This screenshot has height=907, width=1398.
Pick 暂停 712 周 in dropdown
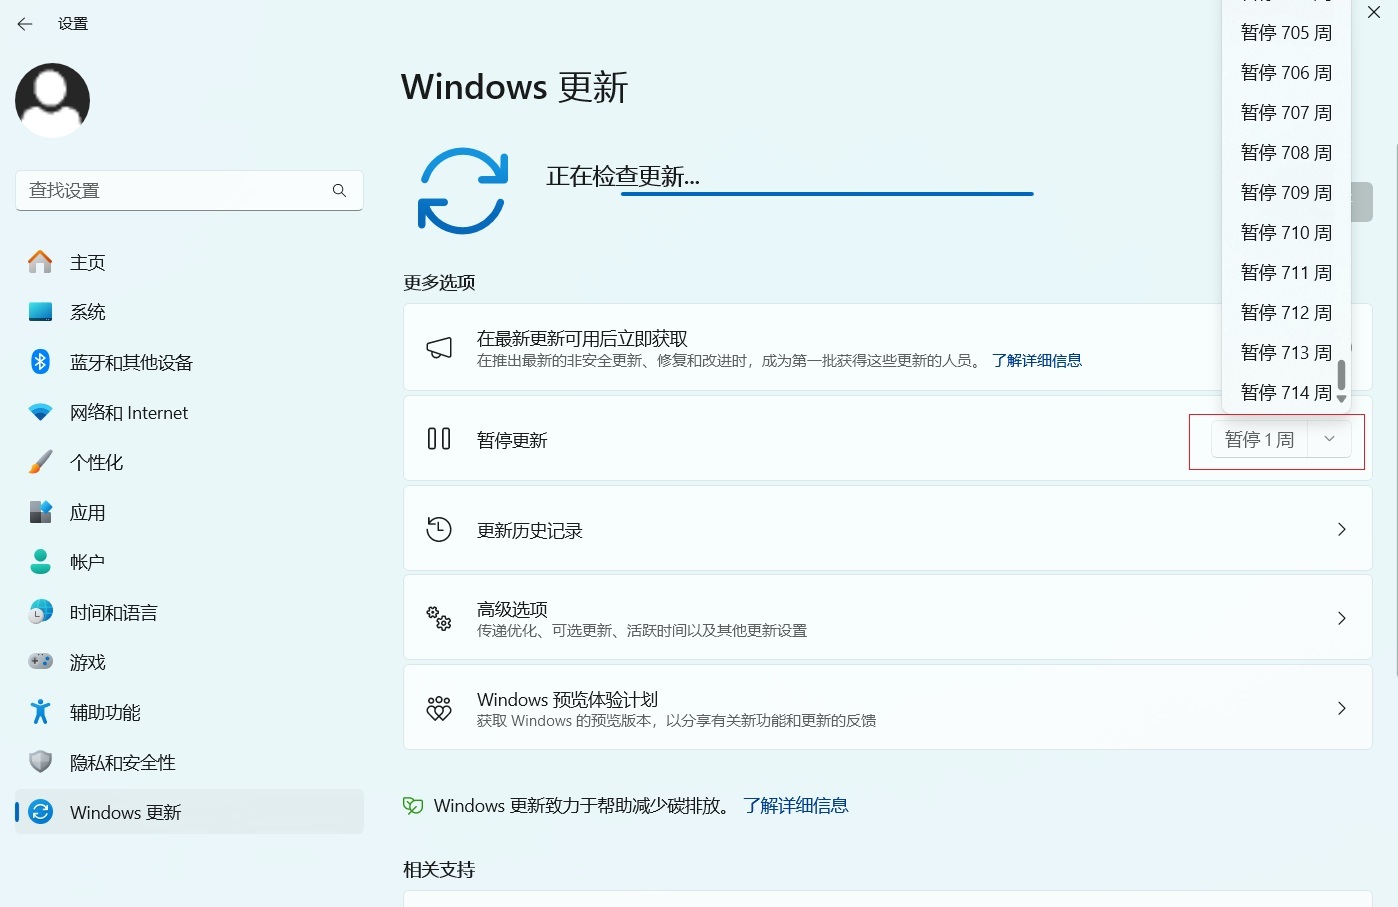(x=1286, y=313)
